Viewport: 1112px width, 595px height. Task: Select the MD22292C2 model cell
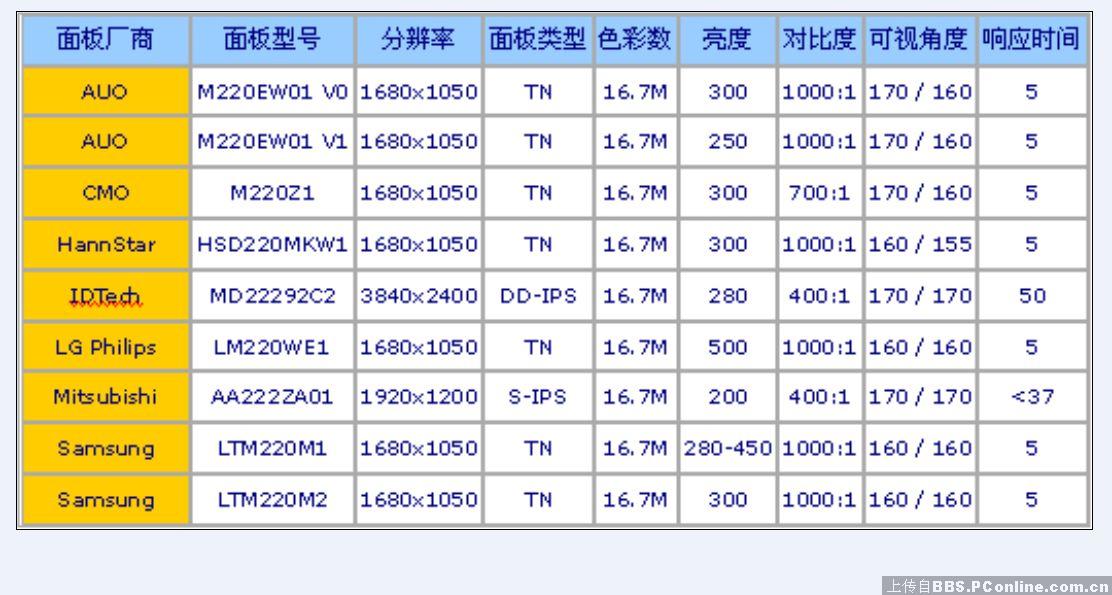point(272,296)
